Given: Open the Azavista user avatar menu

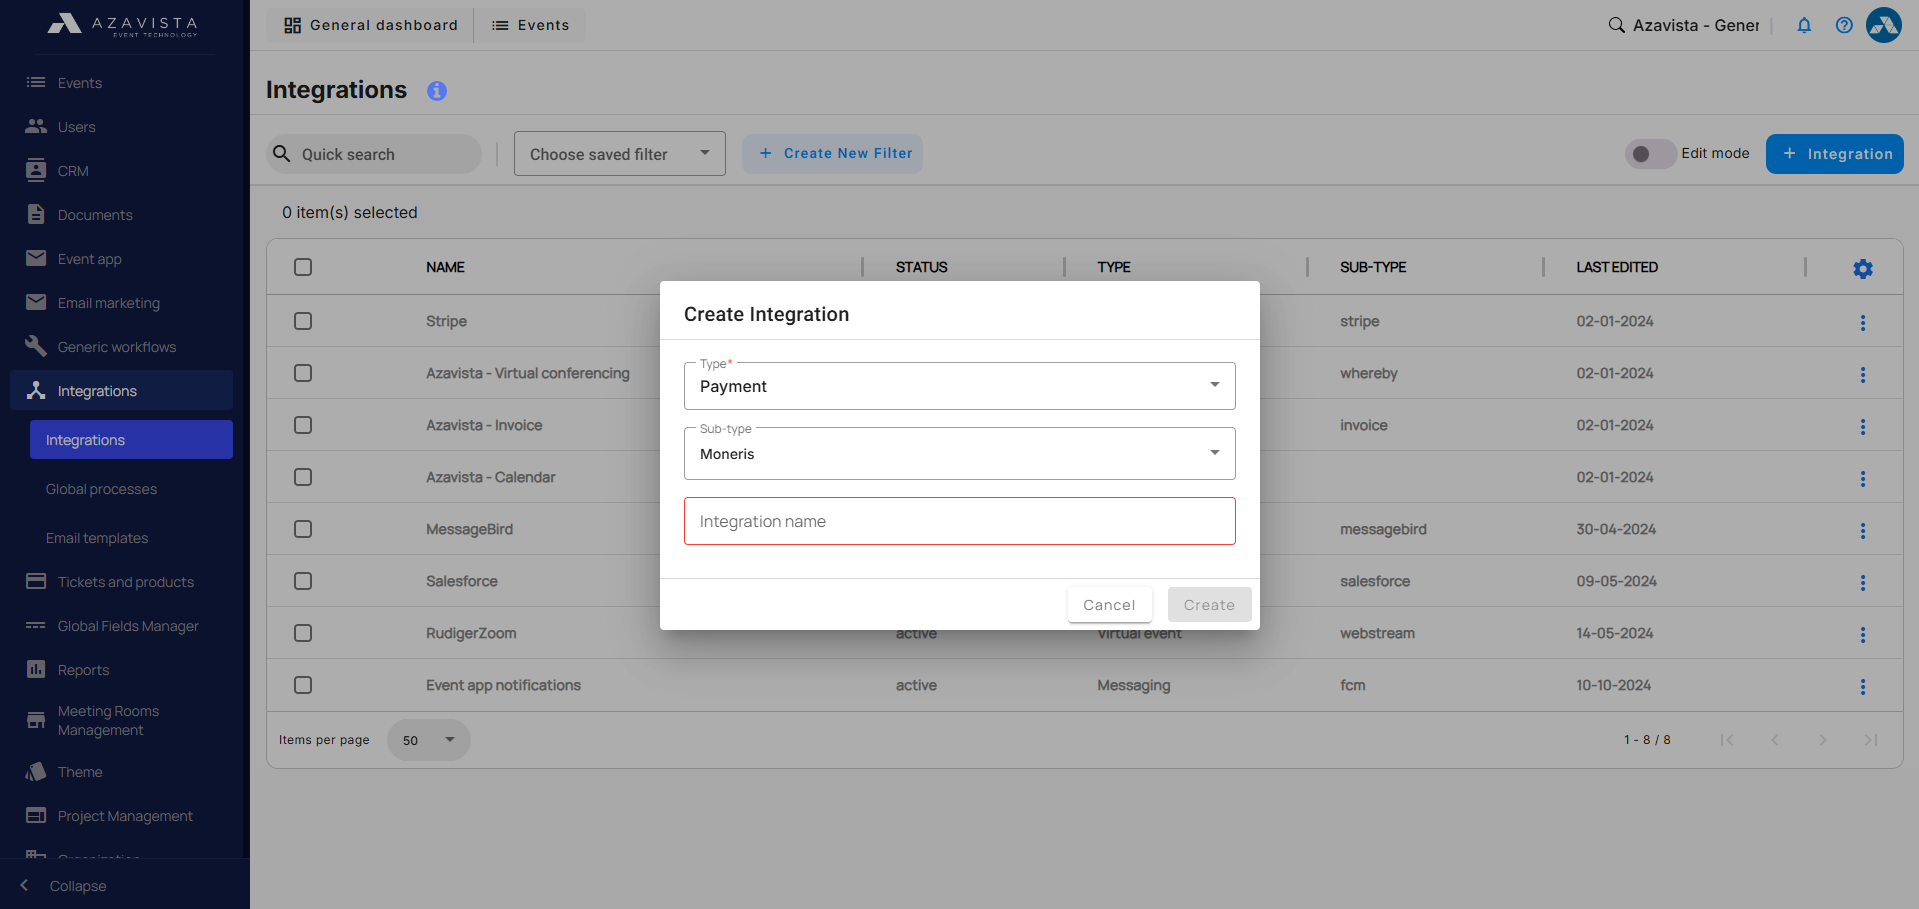Looking at the screenshot, I should point(1884,25).
